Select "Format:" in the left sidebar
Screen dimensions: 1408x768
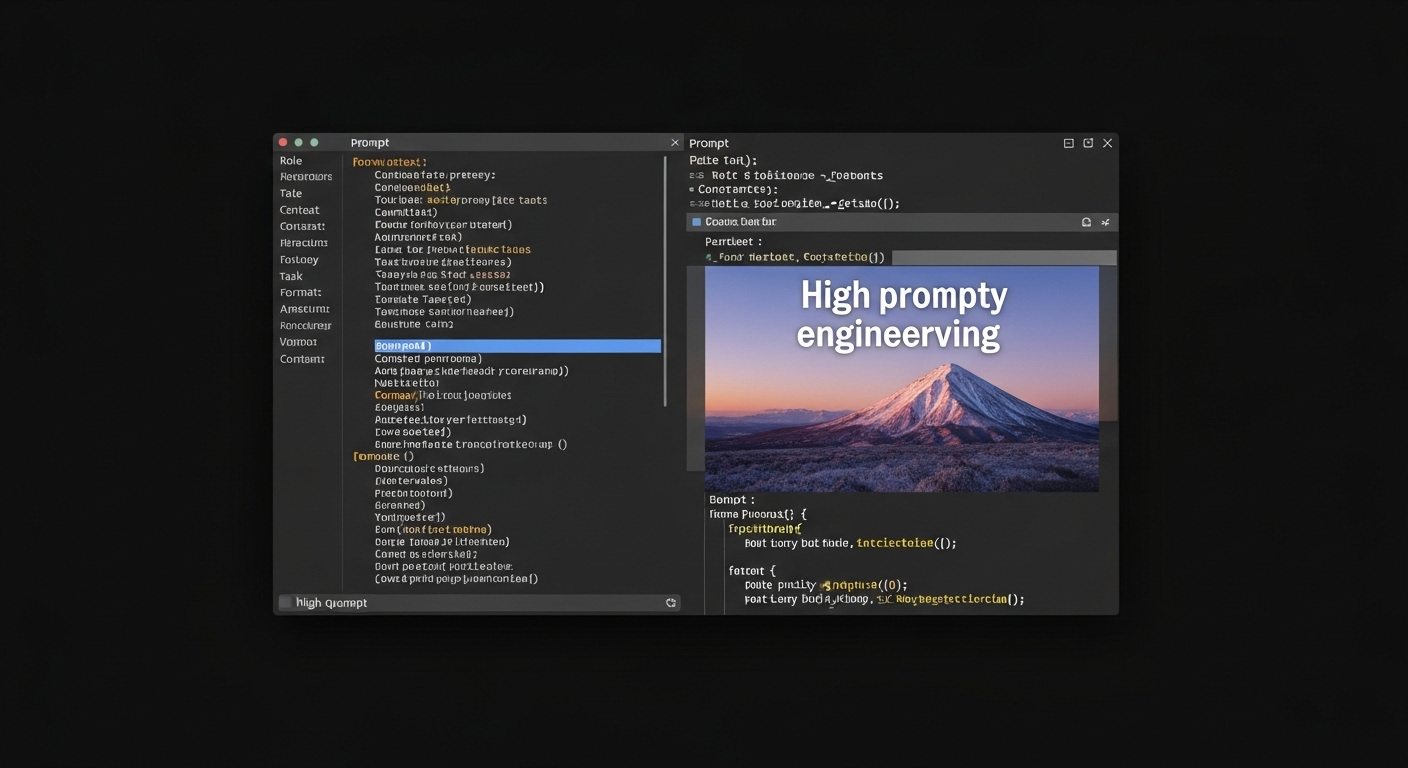click(x=301, y=292)
